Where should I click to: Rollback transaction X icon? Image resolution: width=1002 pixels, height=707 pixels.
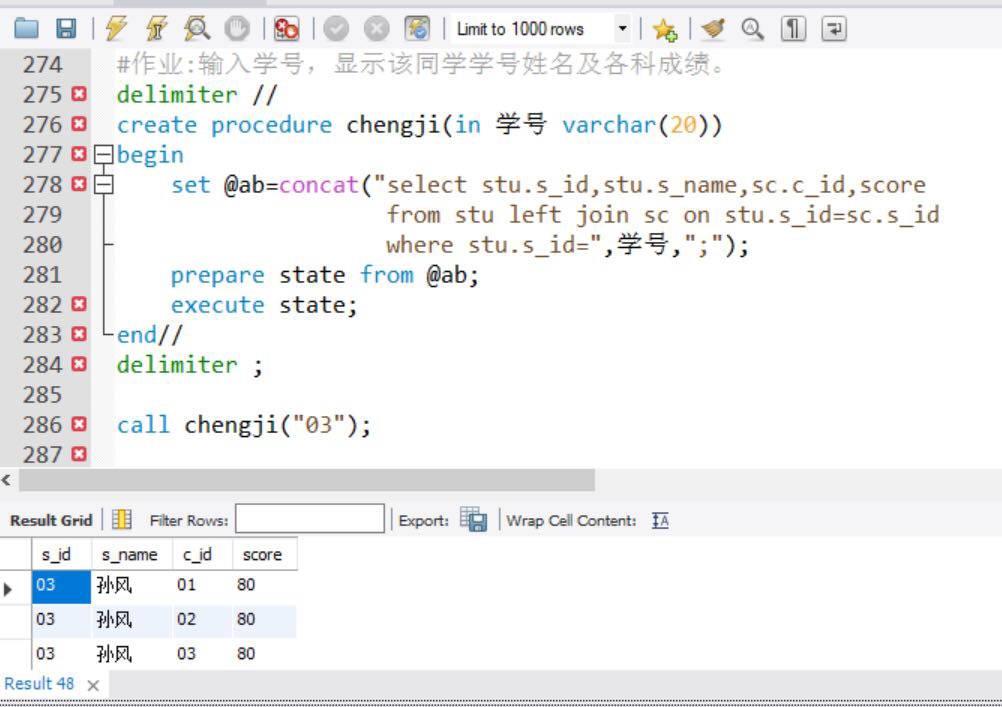click(x=376, y=29)
